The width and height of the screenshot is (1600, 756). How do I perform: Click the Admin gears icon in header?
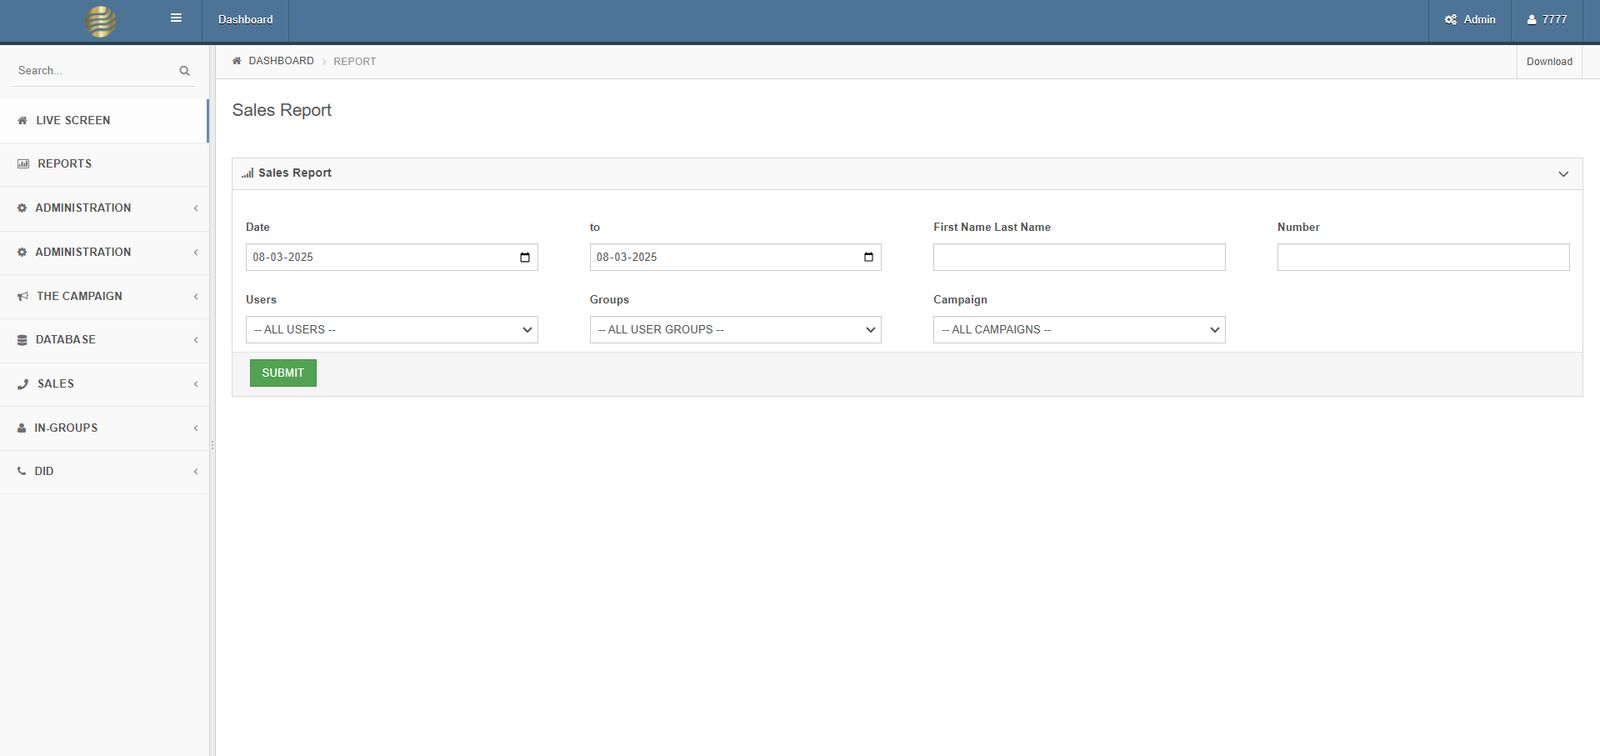pyautogui.click(x=1451, y=20)
